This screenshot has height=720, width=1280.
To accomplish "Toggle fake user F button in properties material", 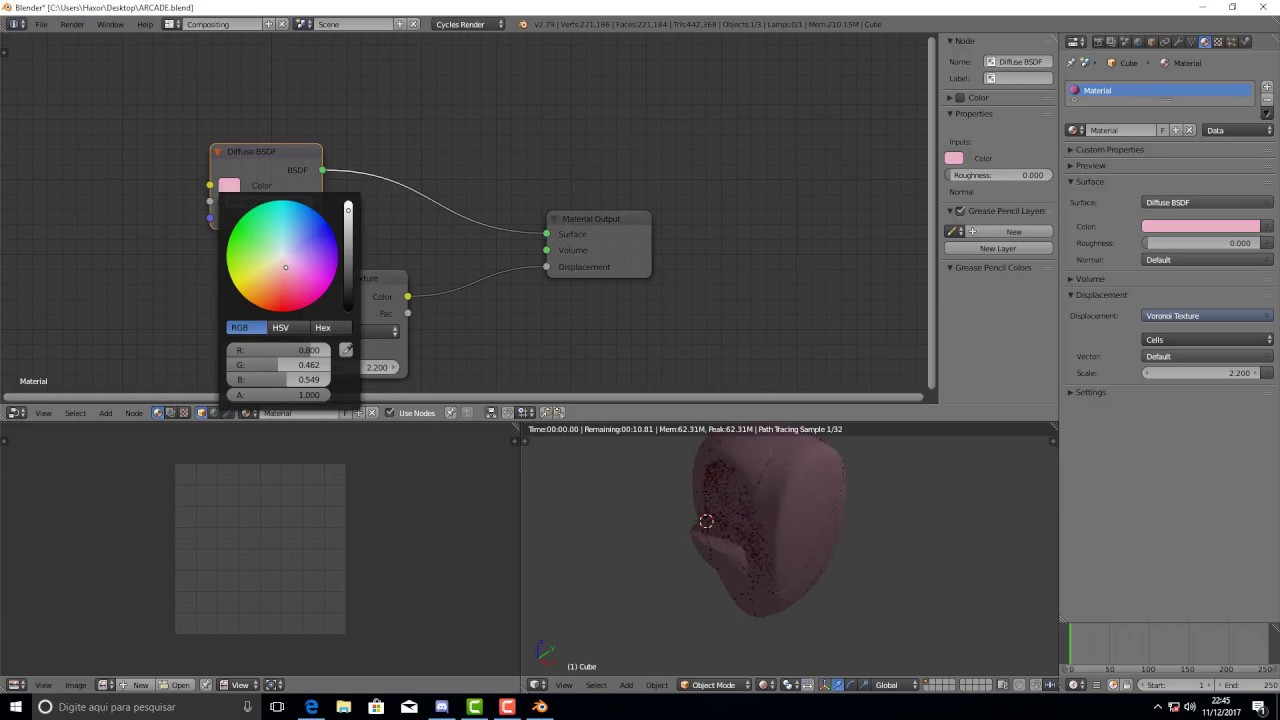I will (x=1162, y=130).
